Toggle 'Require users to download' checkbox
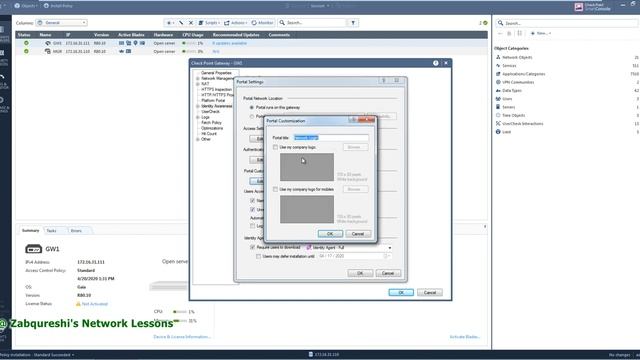 point(253,247)
